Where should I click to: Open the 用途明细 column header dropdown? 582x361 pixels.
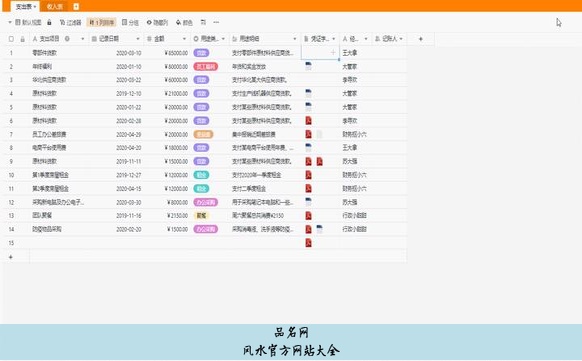(295, 39)
